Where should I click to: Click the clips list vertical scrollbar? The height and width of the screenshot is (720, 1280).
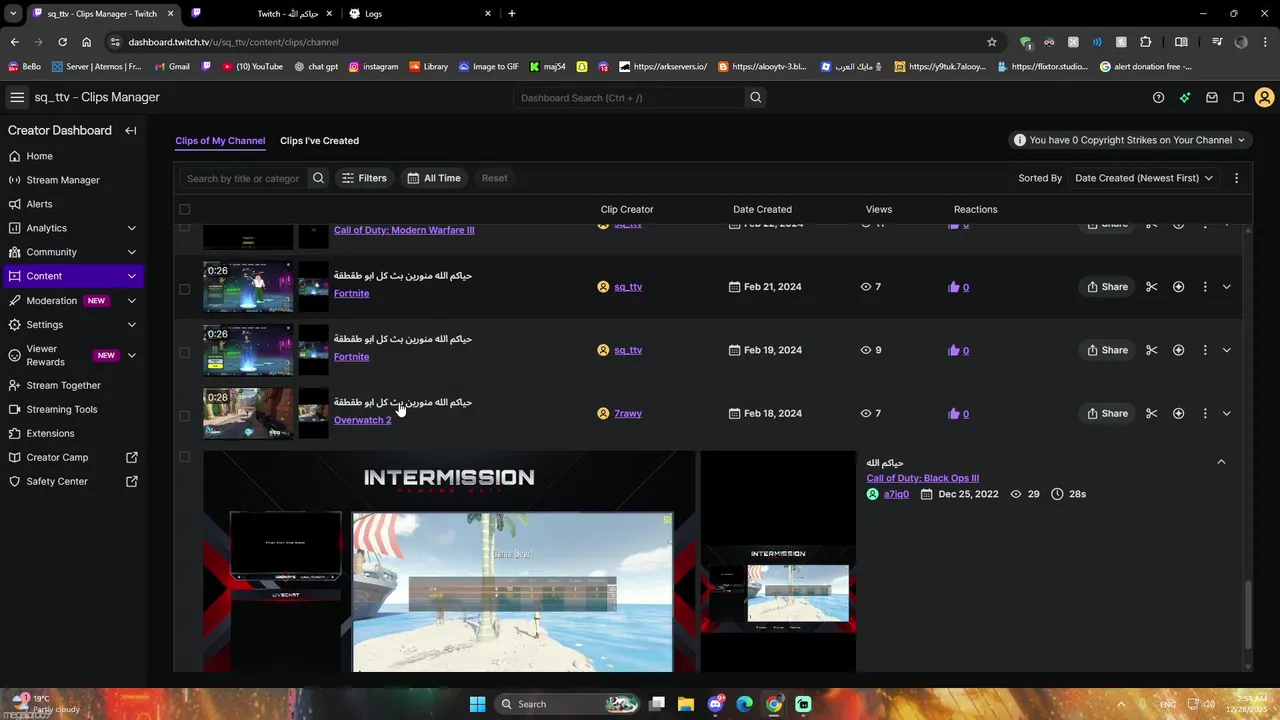1246,615
